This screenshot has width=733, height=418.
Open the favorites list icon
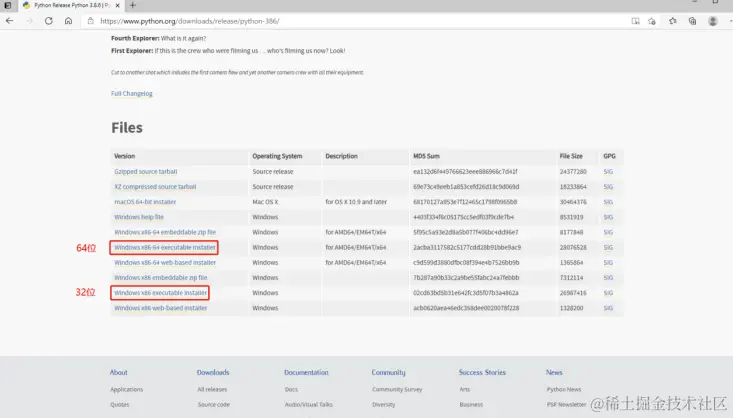point(673,21)
